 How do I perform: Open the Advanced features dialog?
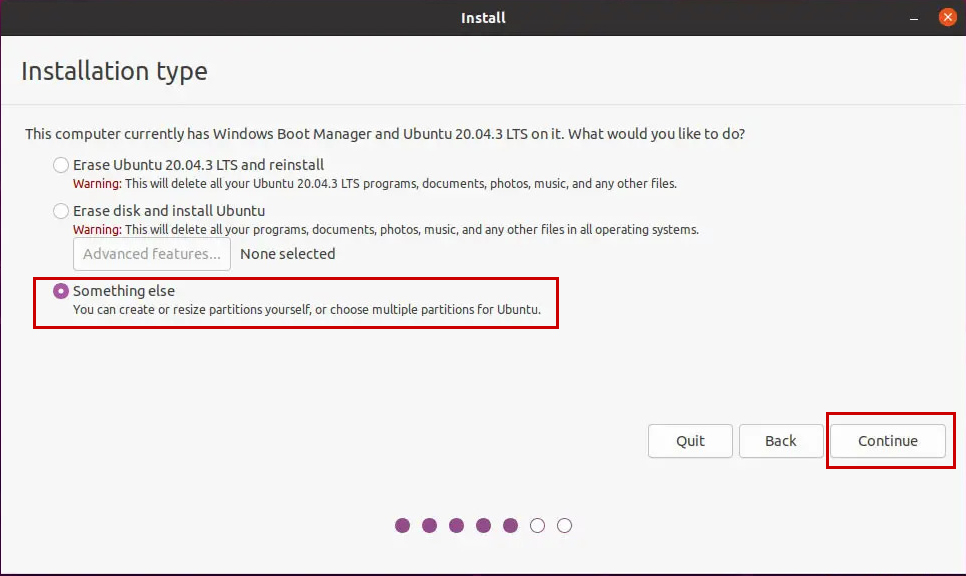[151, 253]
